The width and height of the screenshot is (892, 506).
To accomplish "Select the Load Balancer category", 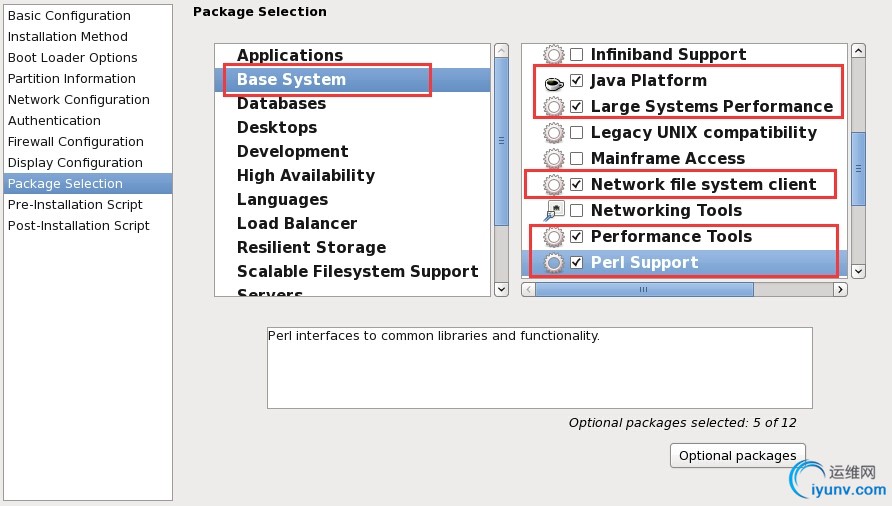I will click(352, 224).
